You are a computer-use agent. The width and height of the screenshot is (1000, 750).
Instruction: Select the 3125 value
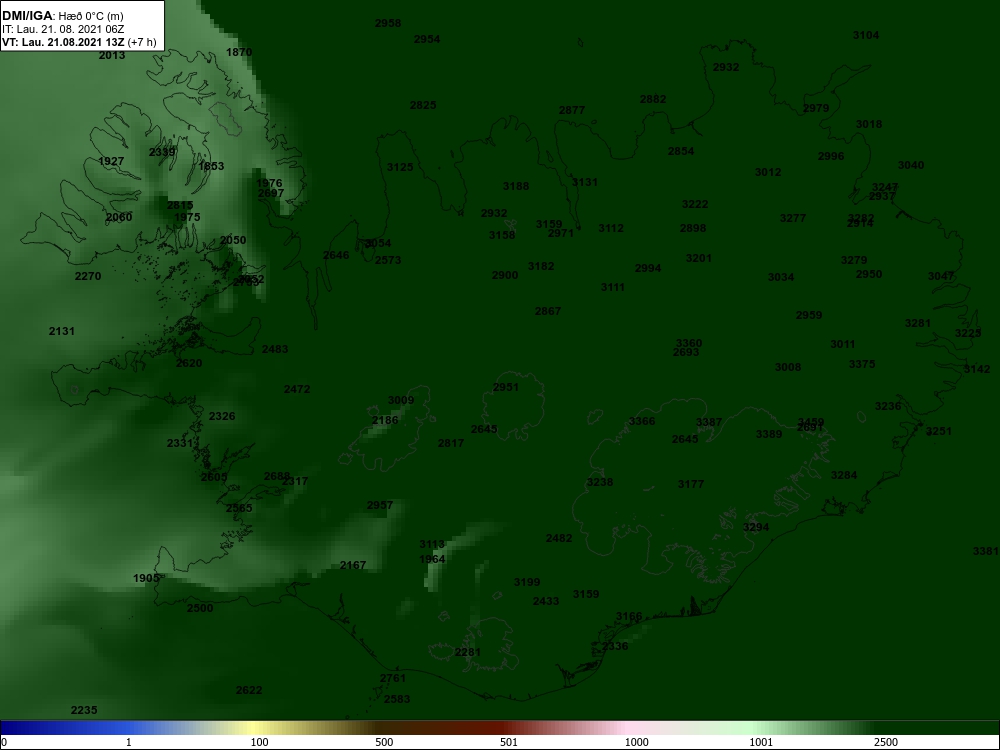[x=400, y=167]
